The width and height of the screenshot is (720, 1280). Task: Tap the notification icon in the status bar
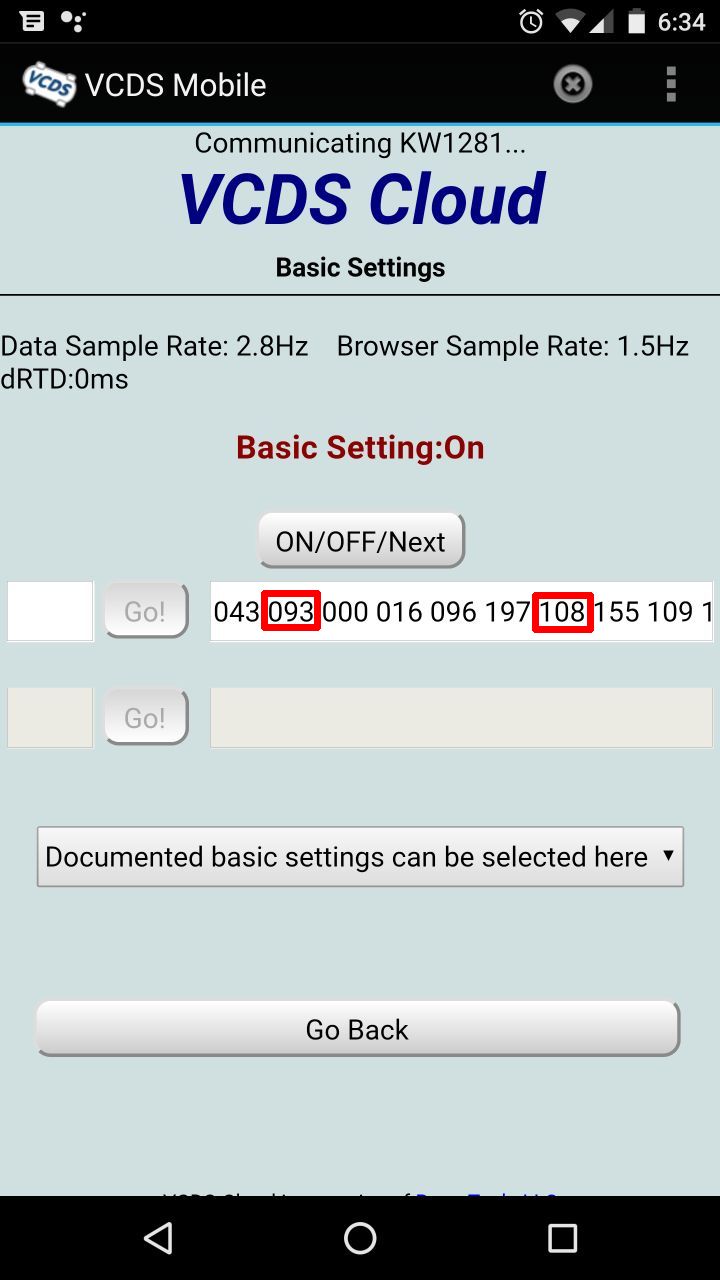tap(31, 21)
